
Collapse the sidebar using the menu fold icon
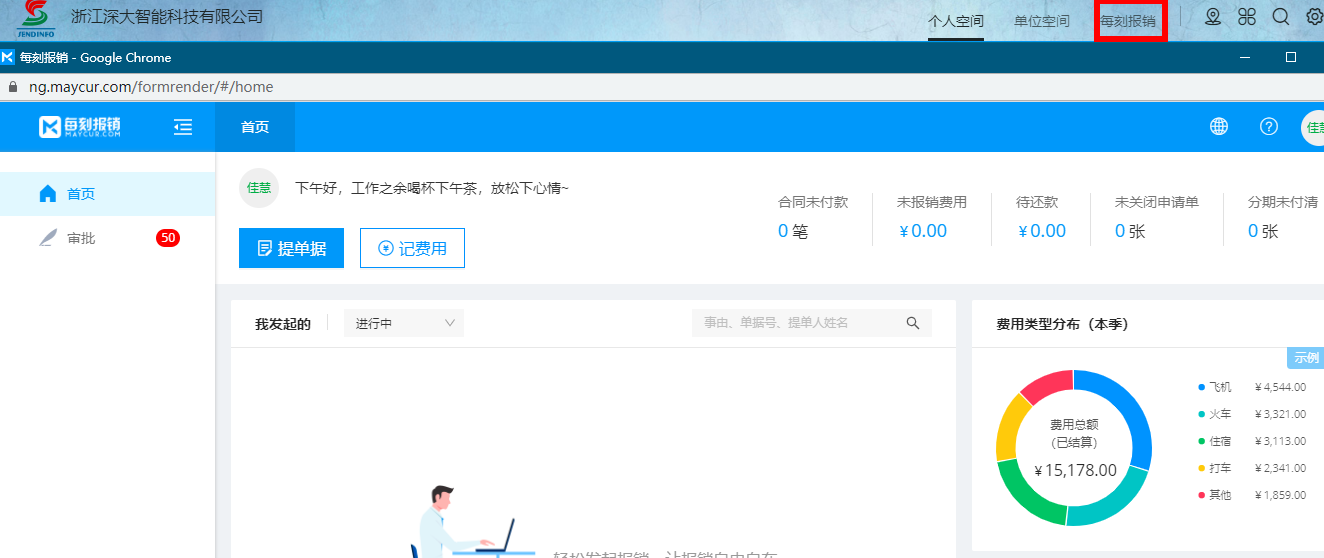tap(183, 127)
